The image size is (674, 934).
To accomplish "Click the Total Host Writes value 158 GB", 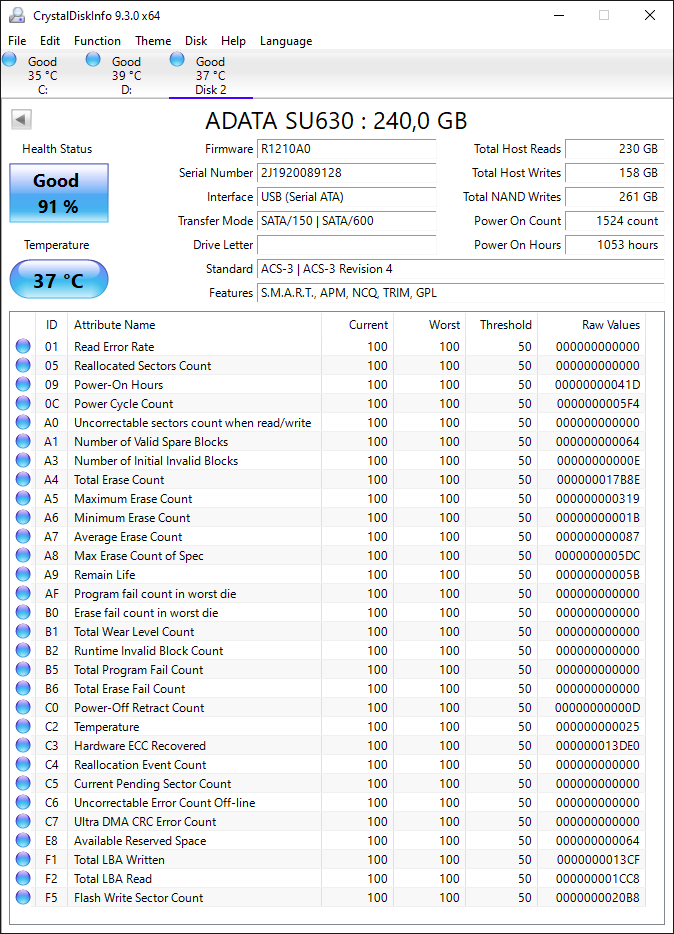I will click(614, 173).
